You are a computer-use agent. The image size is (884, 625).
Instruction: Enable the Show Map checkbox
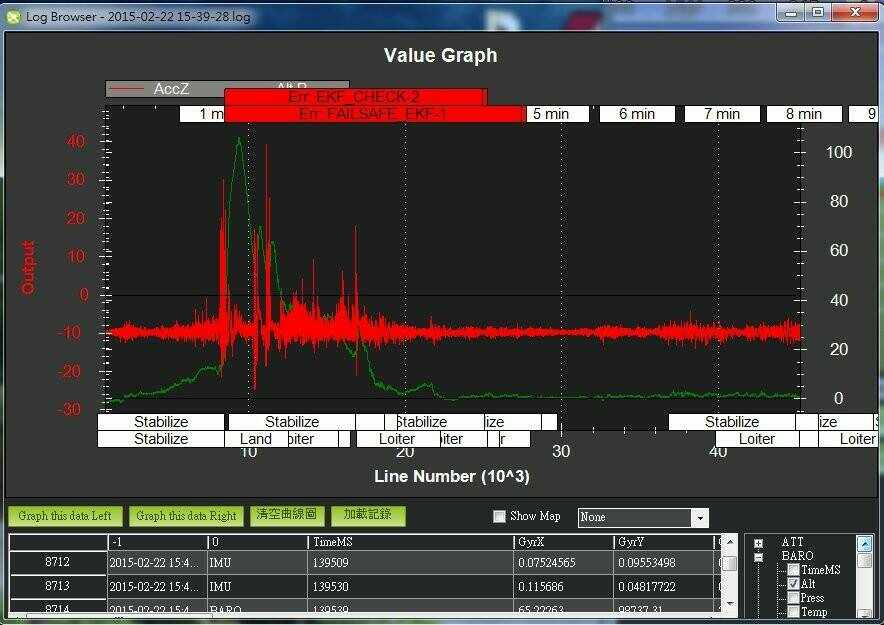(x=500, y=517)
